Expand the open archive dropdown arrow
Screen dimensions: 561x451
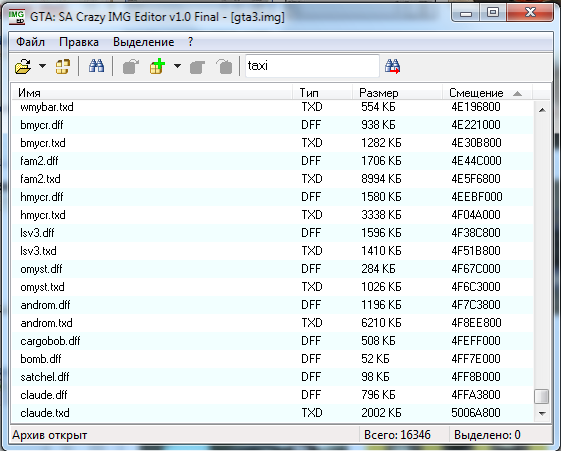click(x=42, y=66)
